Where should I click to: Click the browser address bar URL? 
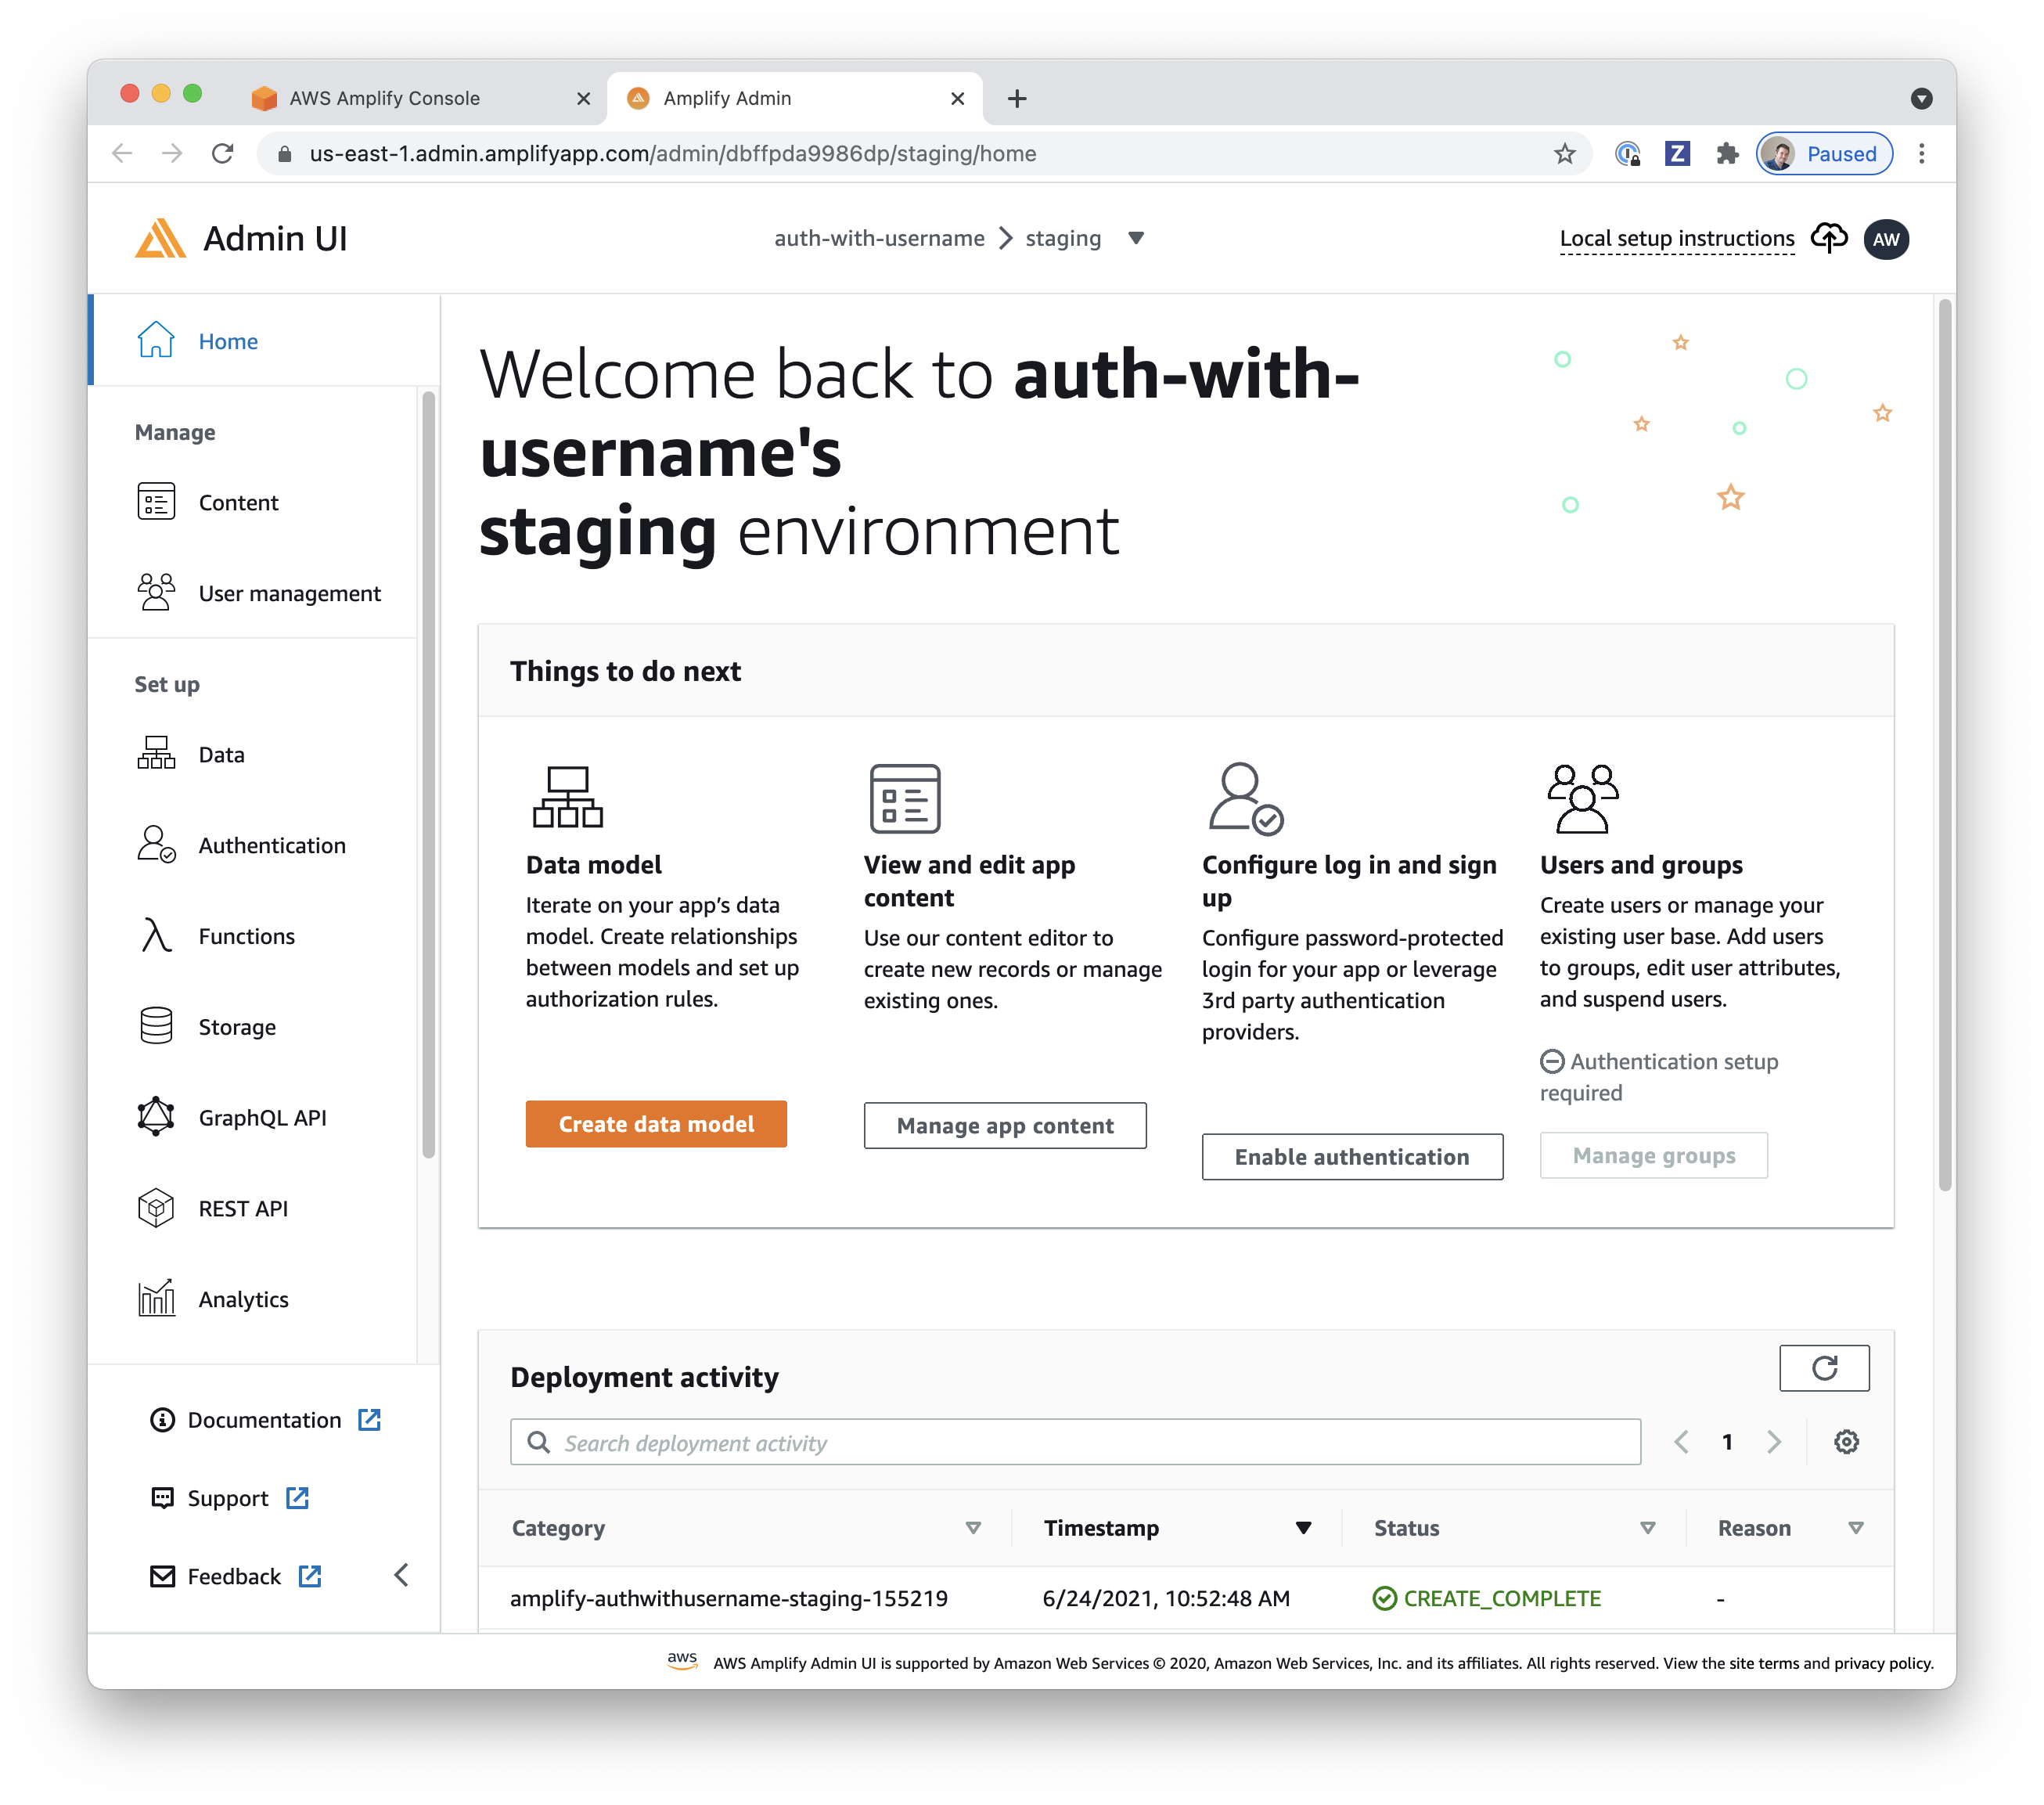coord(672,153)
